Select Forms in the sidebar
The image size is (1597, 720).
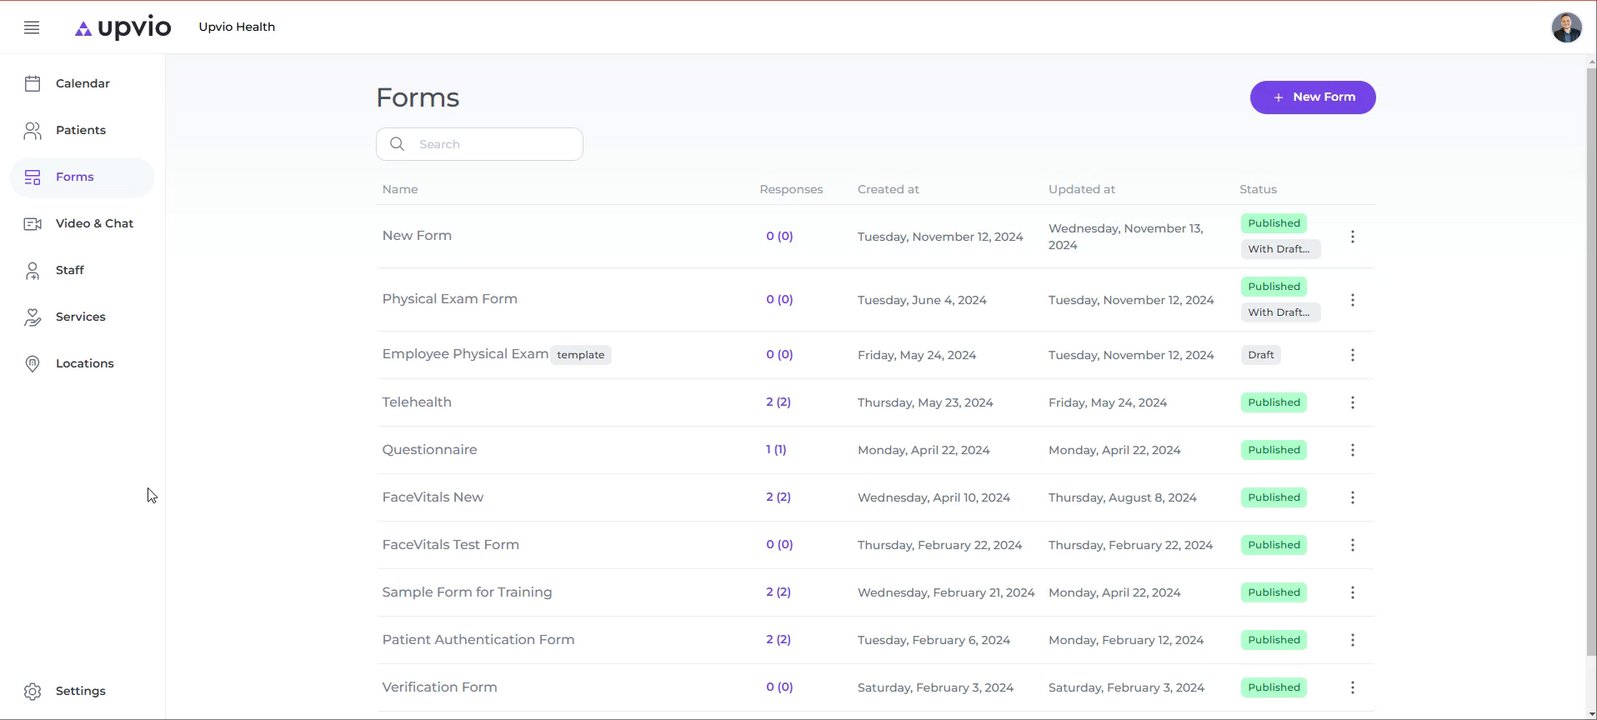pyautogui.click(x=75, y=177)
